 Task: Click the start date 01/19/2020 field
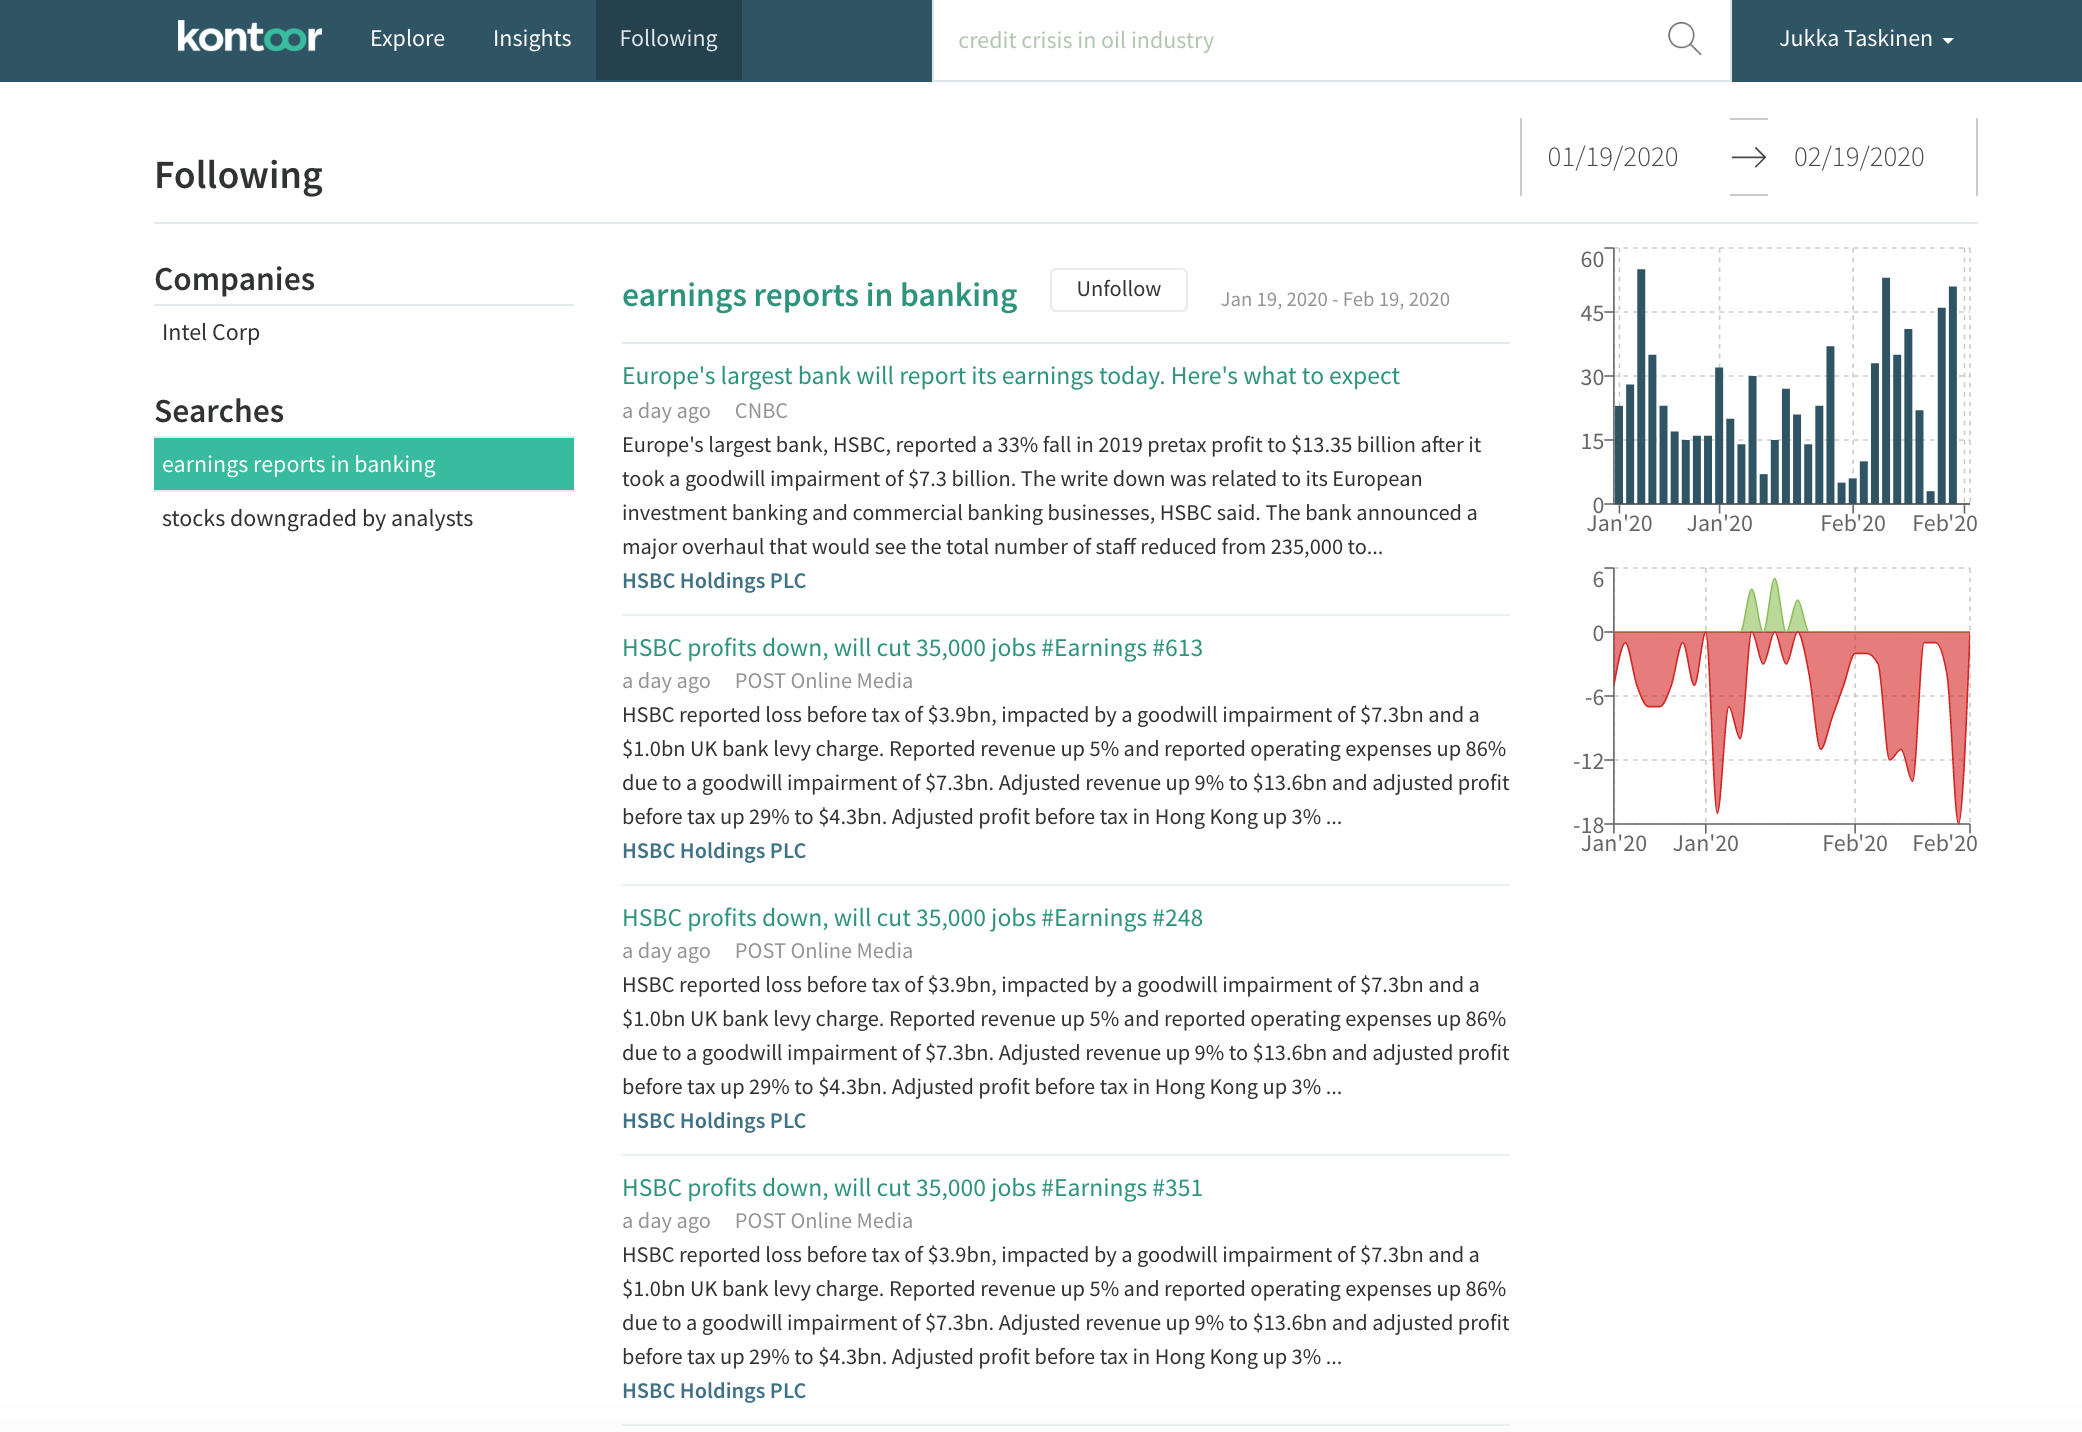1612,157
